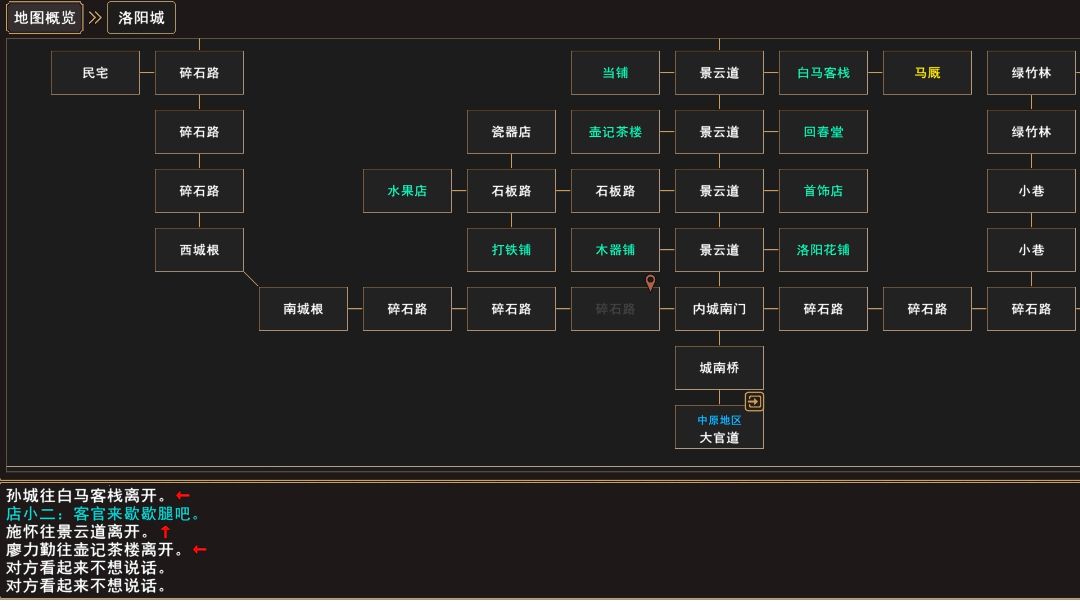Visit 洛阳花铺 flower shop
Image resolution: width=1080 pixels, height=606 pixels.
click(823, 249)
